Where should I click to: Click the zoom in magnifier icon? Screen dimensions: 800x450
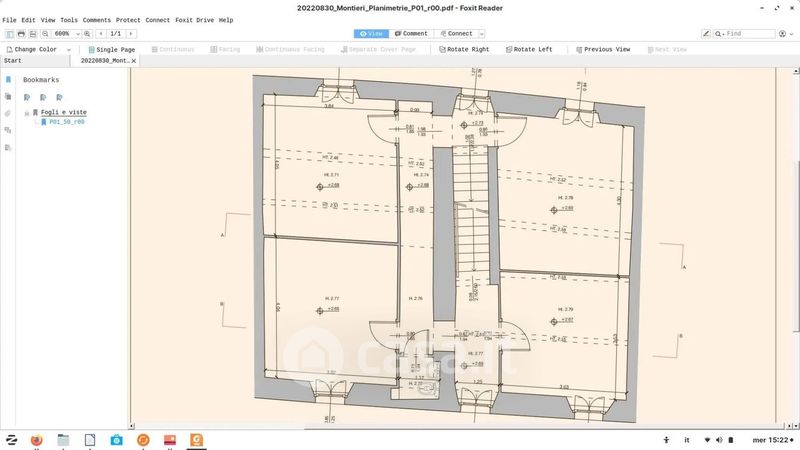[86, 34]
